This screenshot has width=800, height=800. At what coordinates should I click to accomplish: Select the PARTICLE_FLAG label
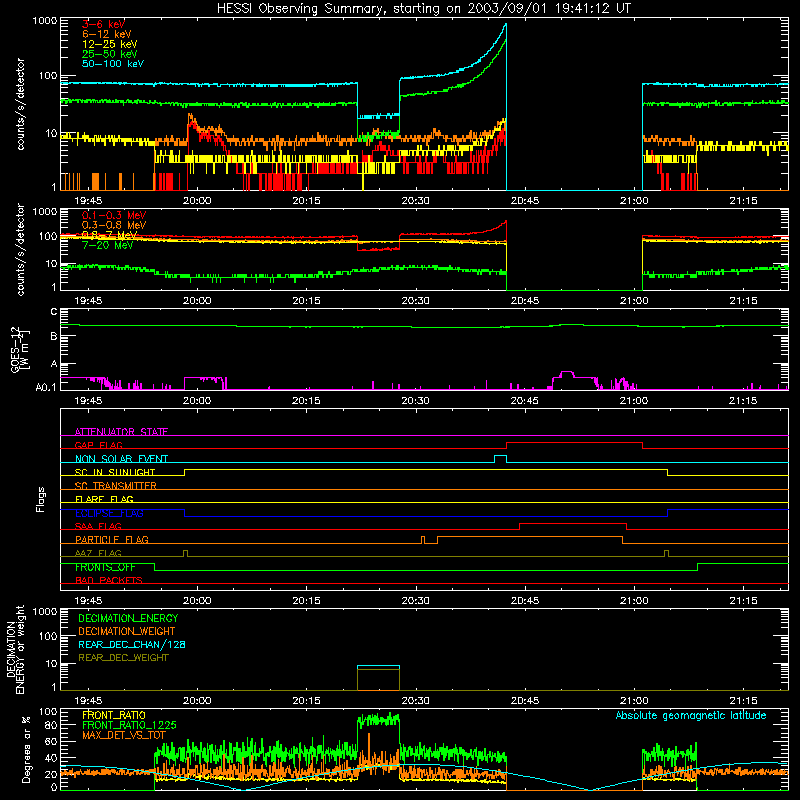tap(112, 540)
